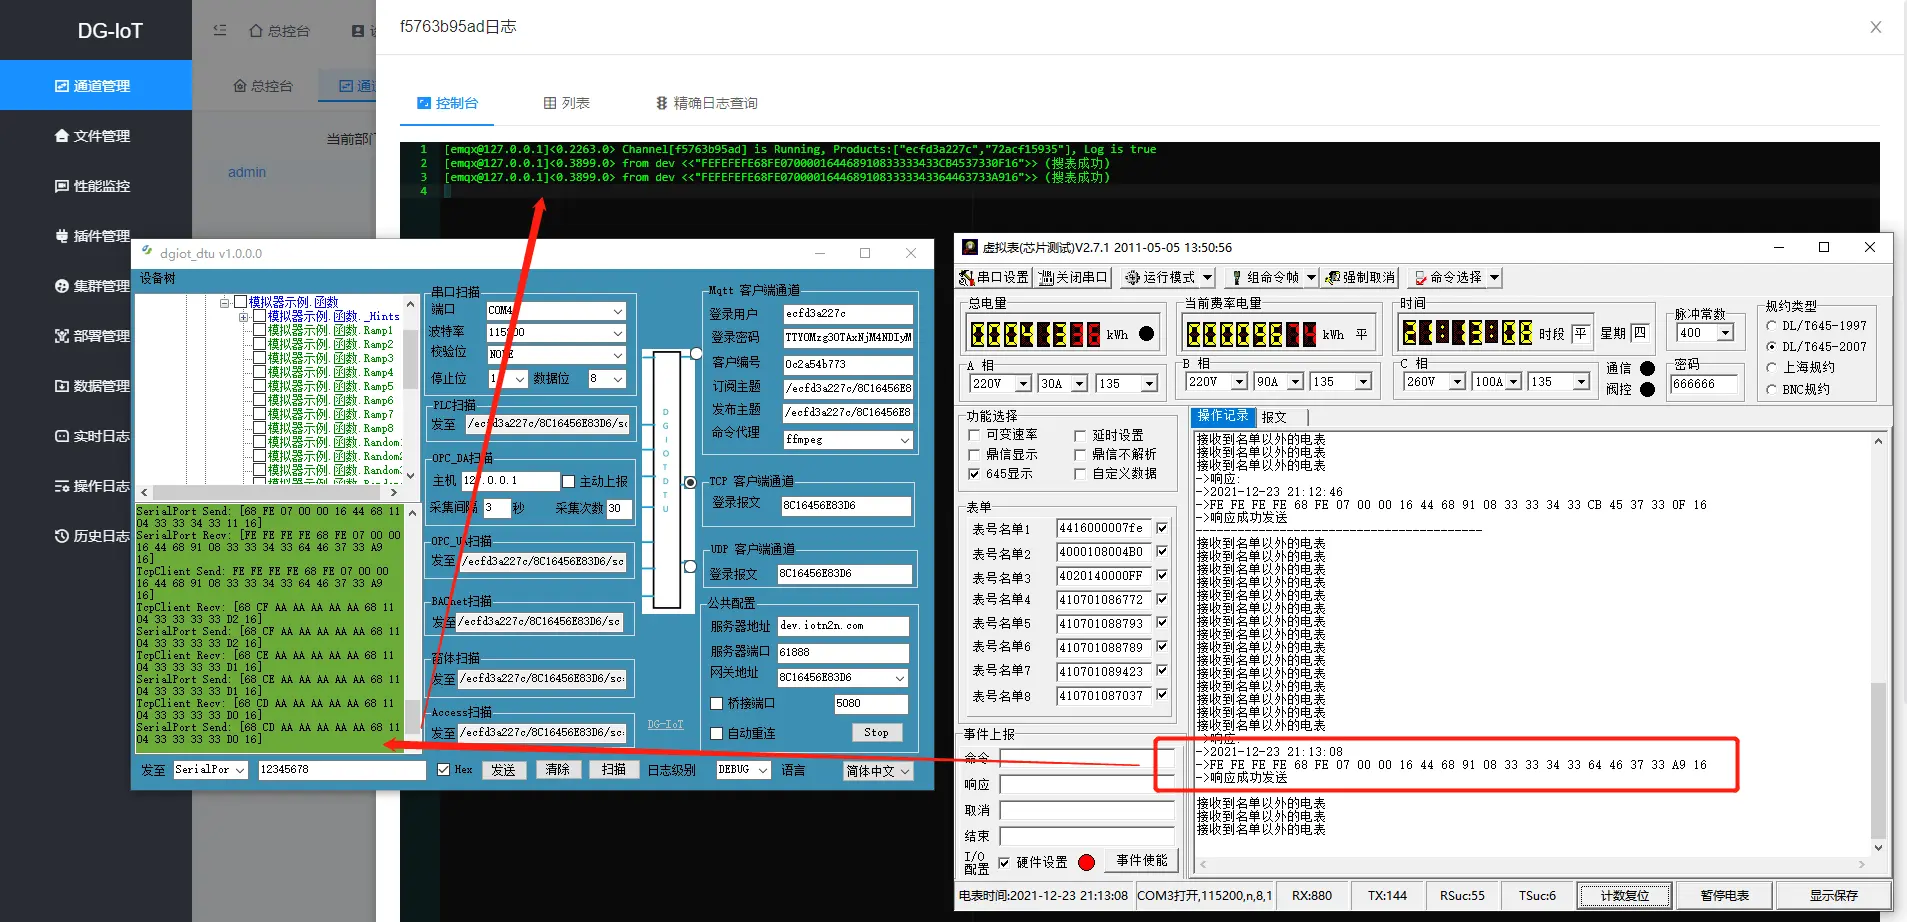Switch to the 列表 tab
Screen dimensions: 1907x922
pyautogui.click(x=566, y=103)
